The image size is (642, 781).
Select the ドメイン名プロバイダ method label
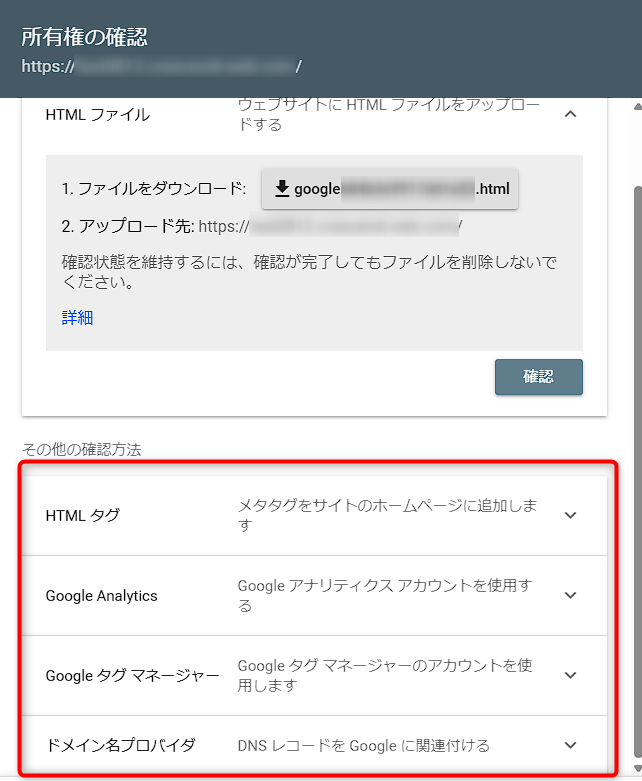(120, 745)
